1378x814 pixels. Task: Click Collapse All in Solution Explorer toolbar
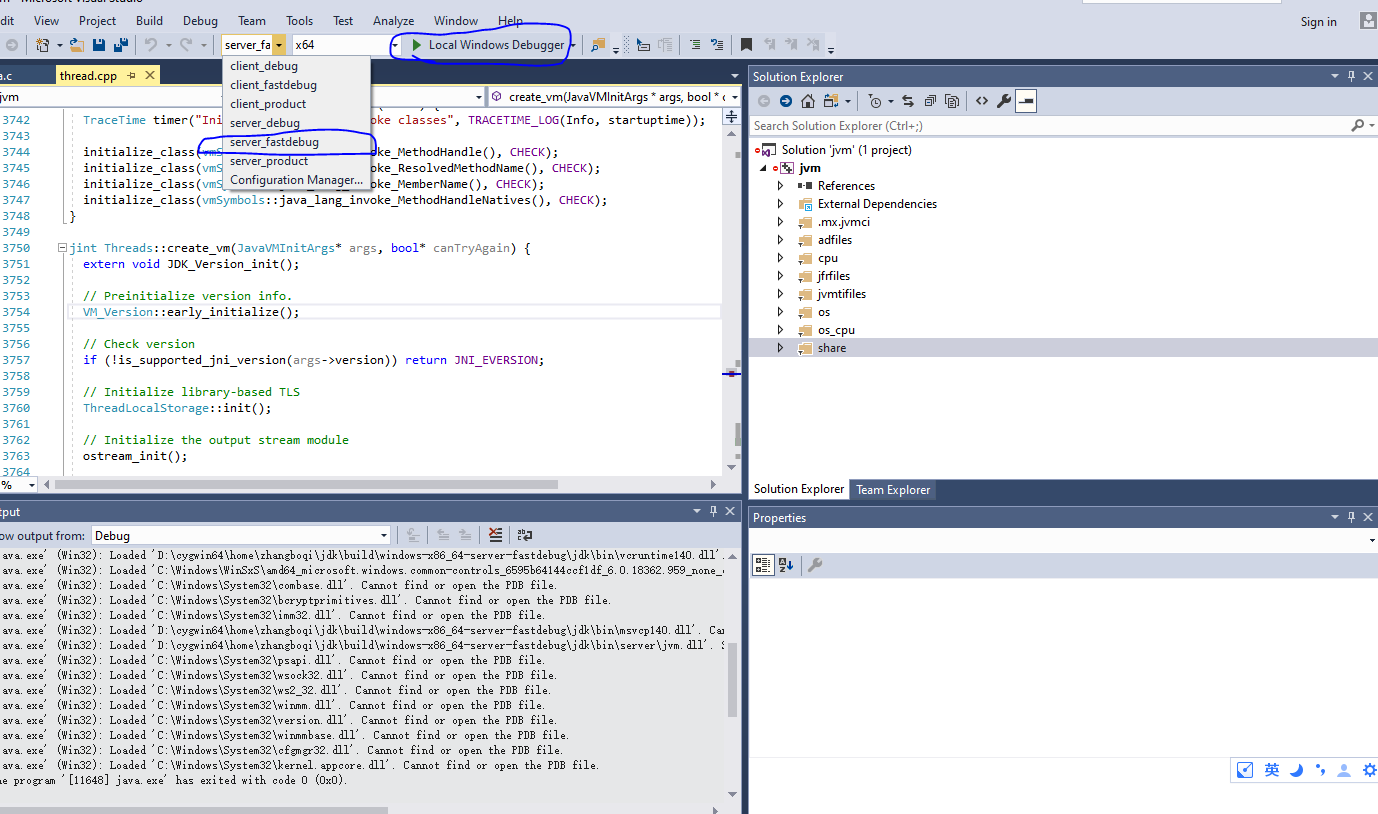tap(930, 101)
